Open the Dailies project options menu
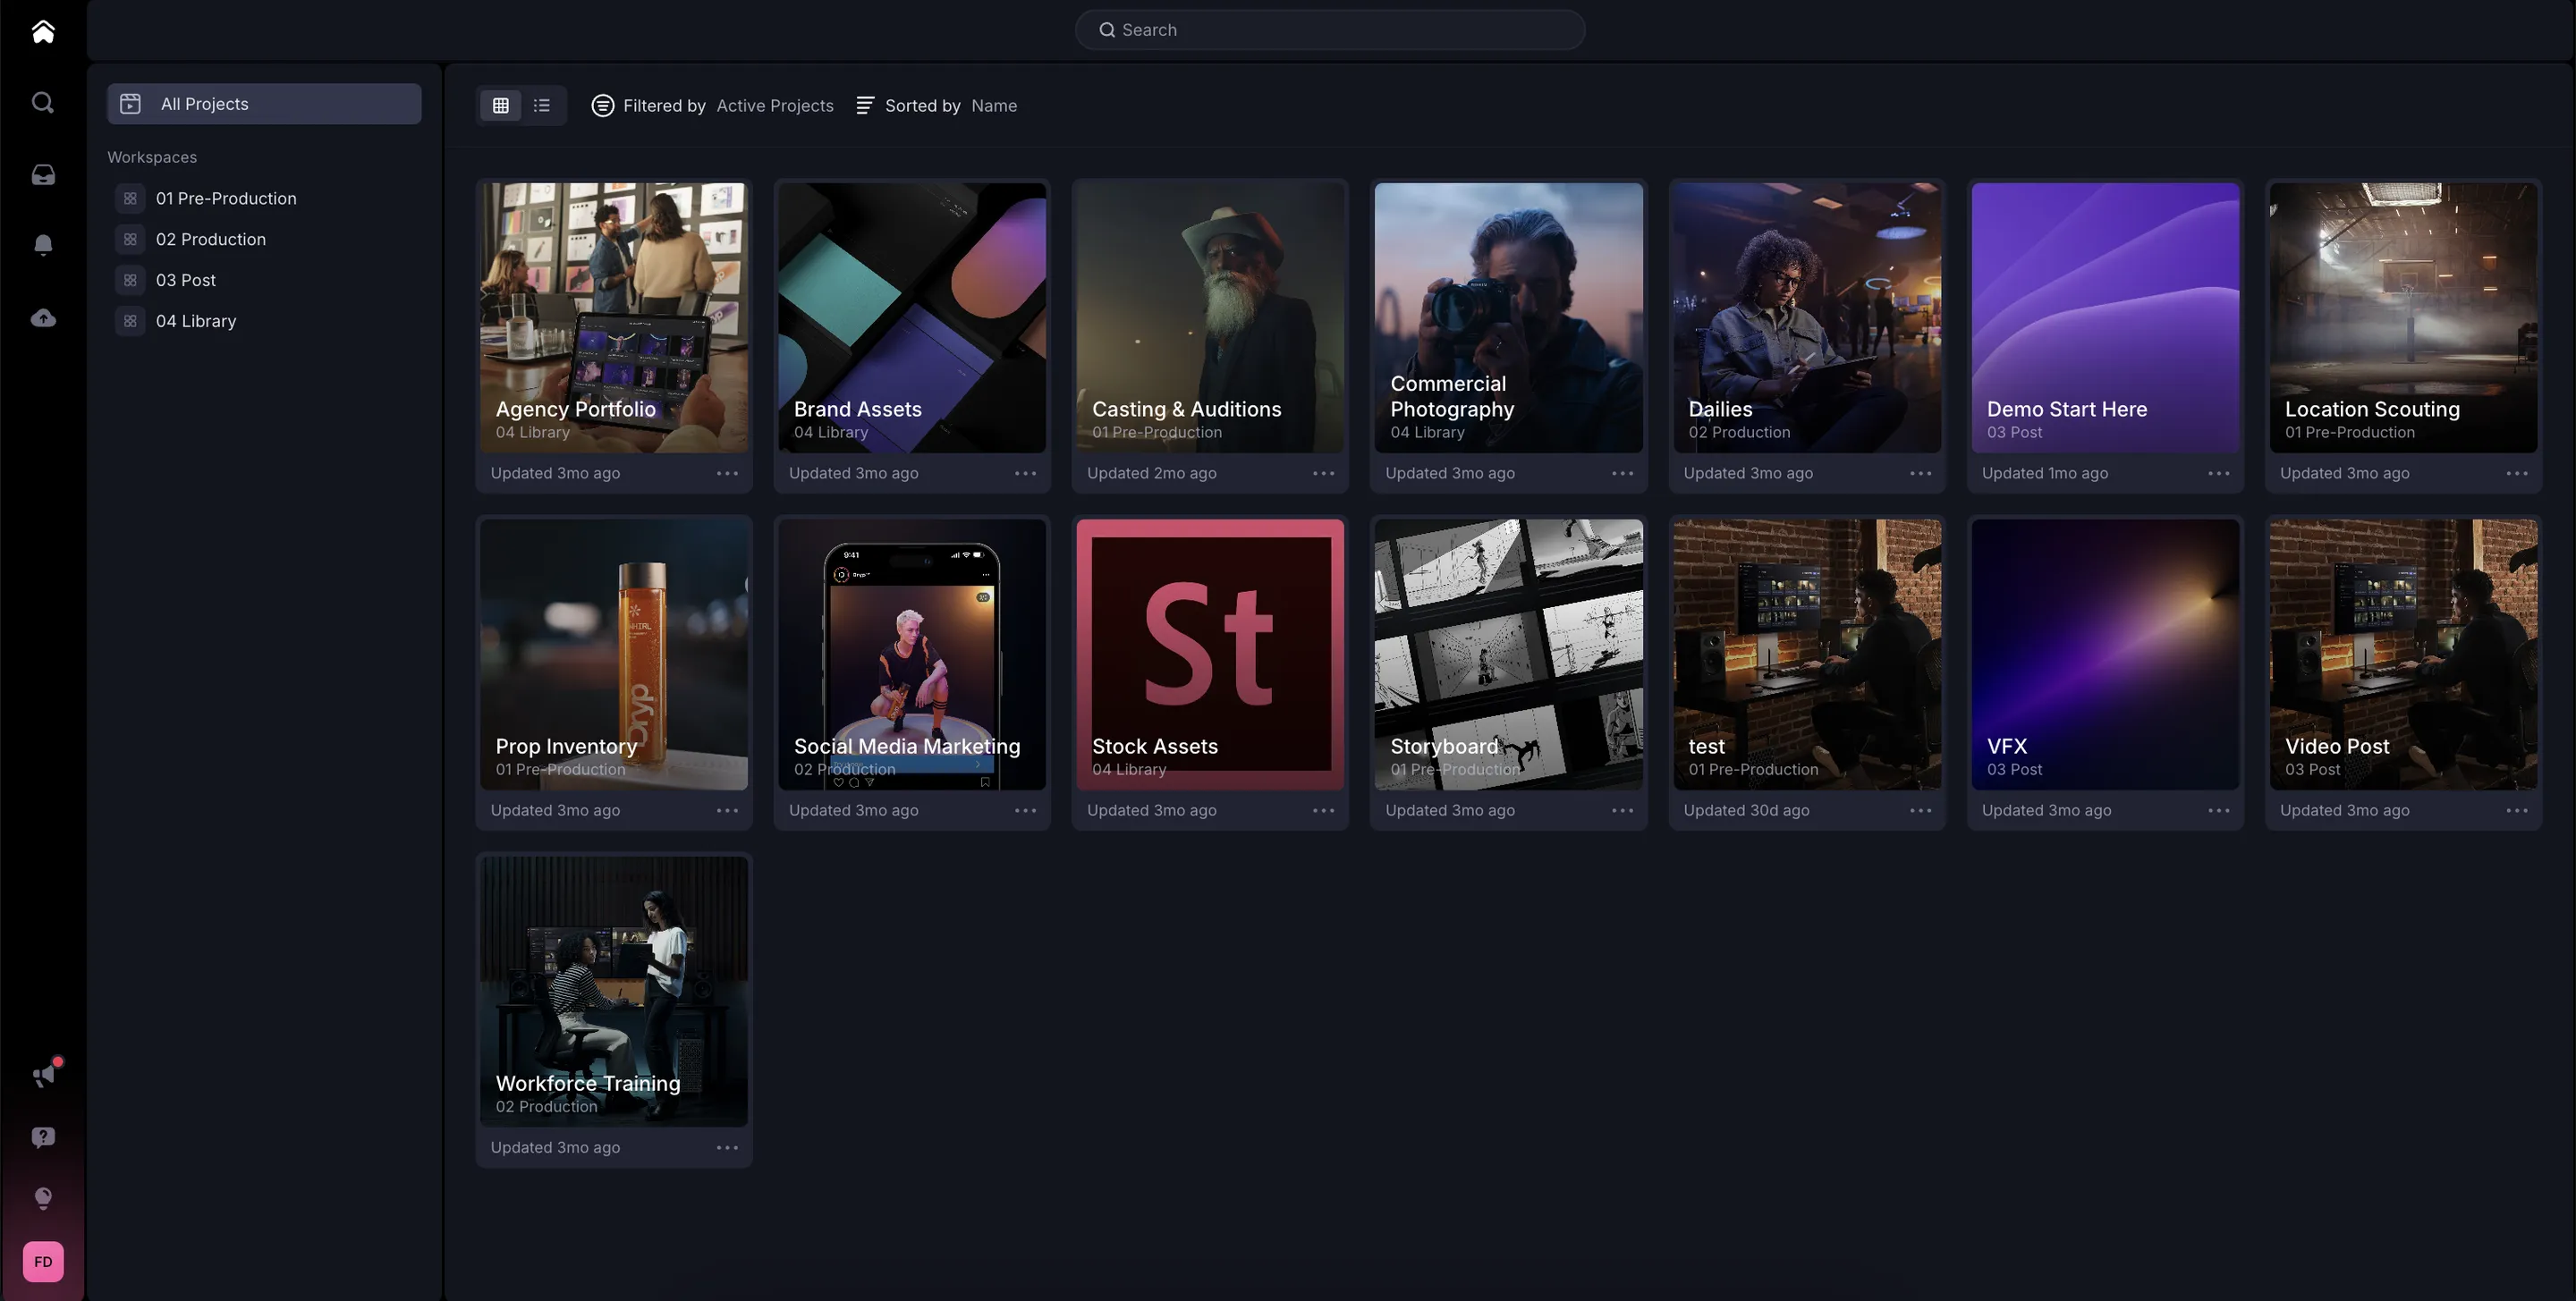This screenshot has width=2576, height=1301. tap(1920, 473)
